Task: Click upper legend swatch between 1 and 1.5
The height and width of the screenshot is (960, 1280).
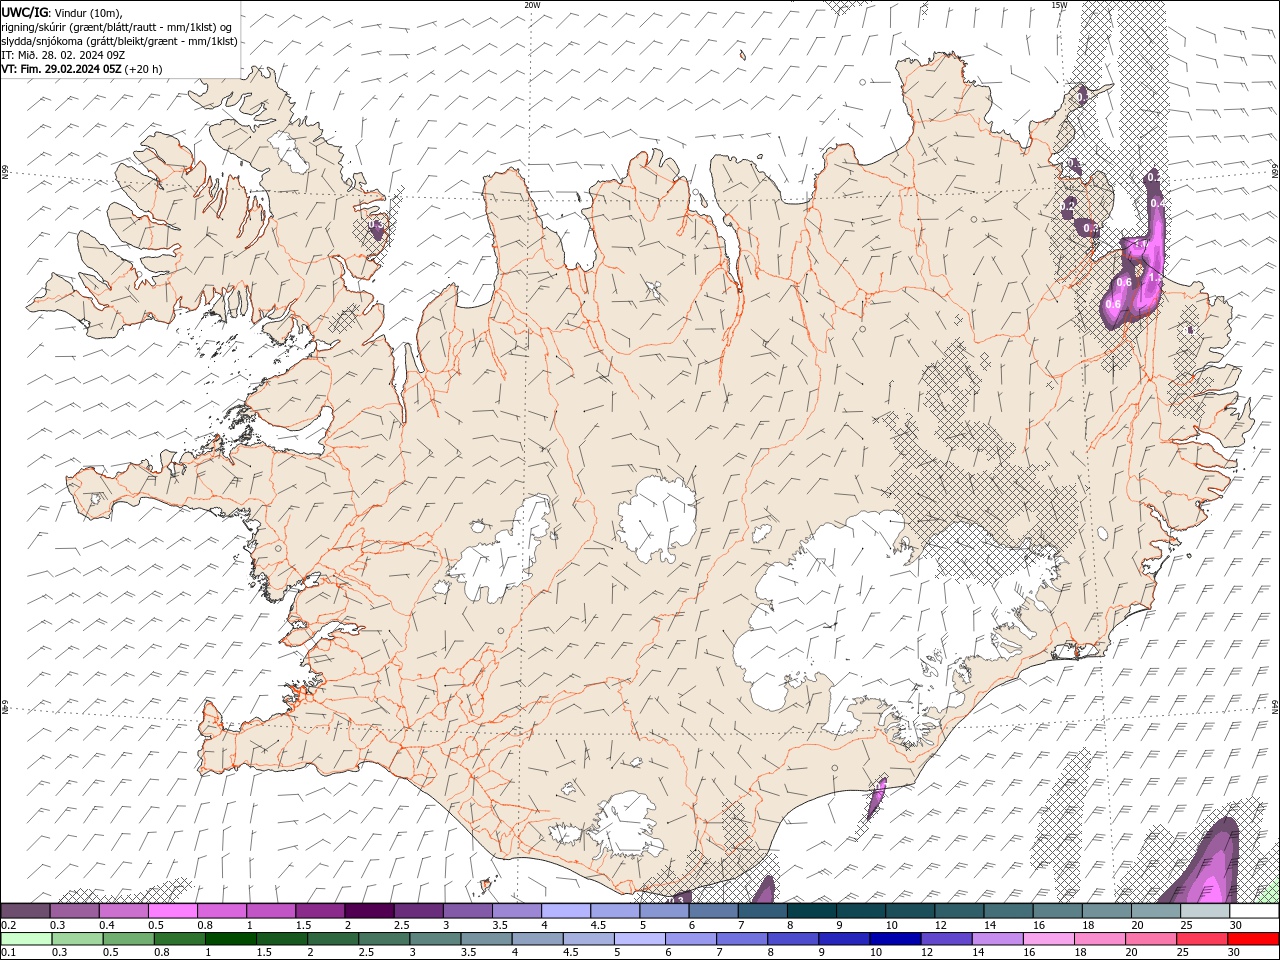Action: tap(271, 911)
